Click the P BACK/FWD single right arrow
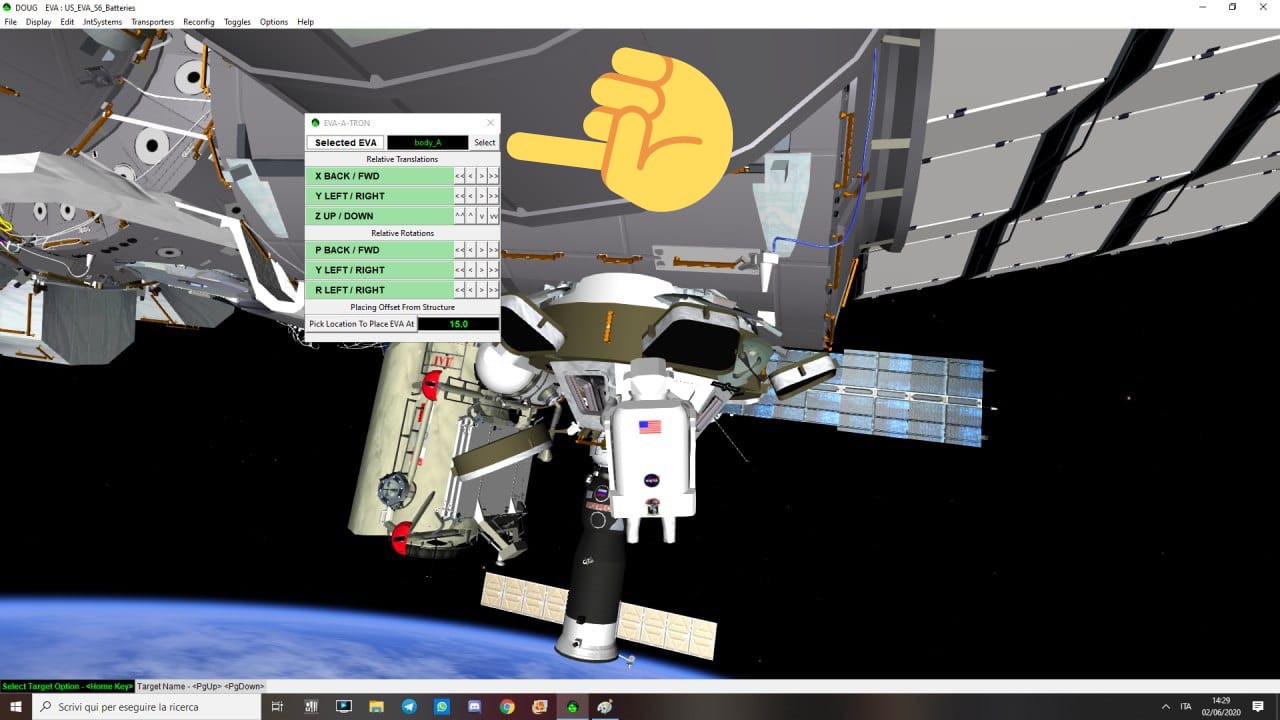Screen dimensions: 1280x720 click(482, 250)
